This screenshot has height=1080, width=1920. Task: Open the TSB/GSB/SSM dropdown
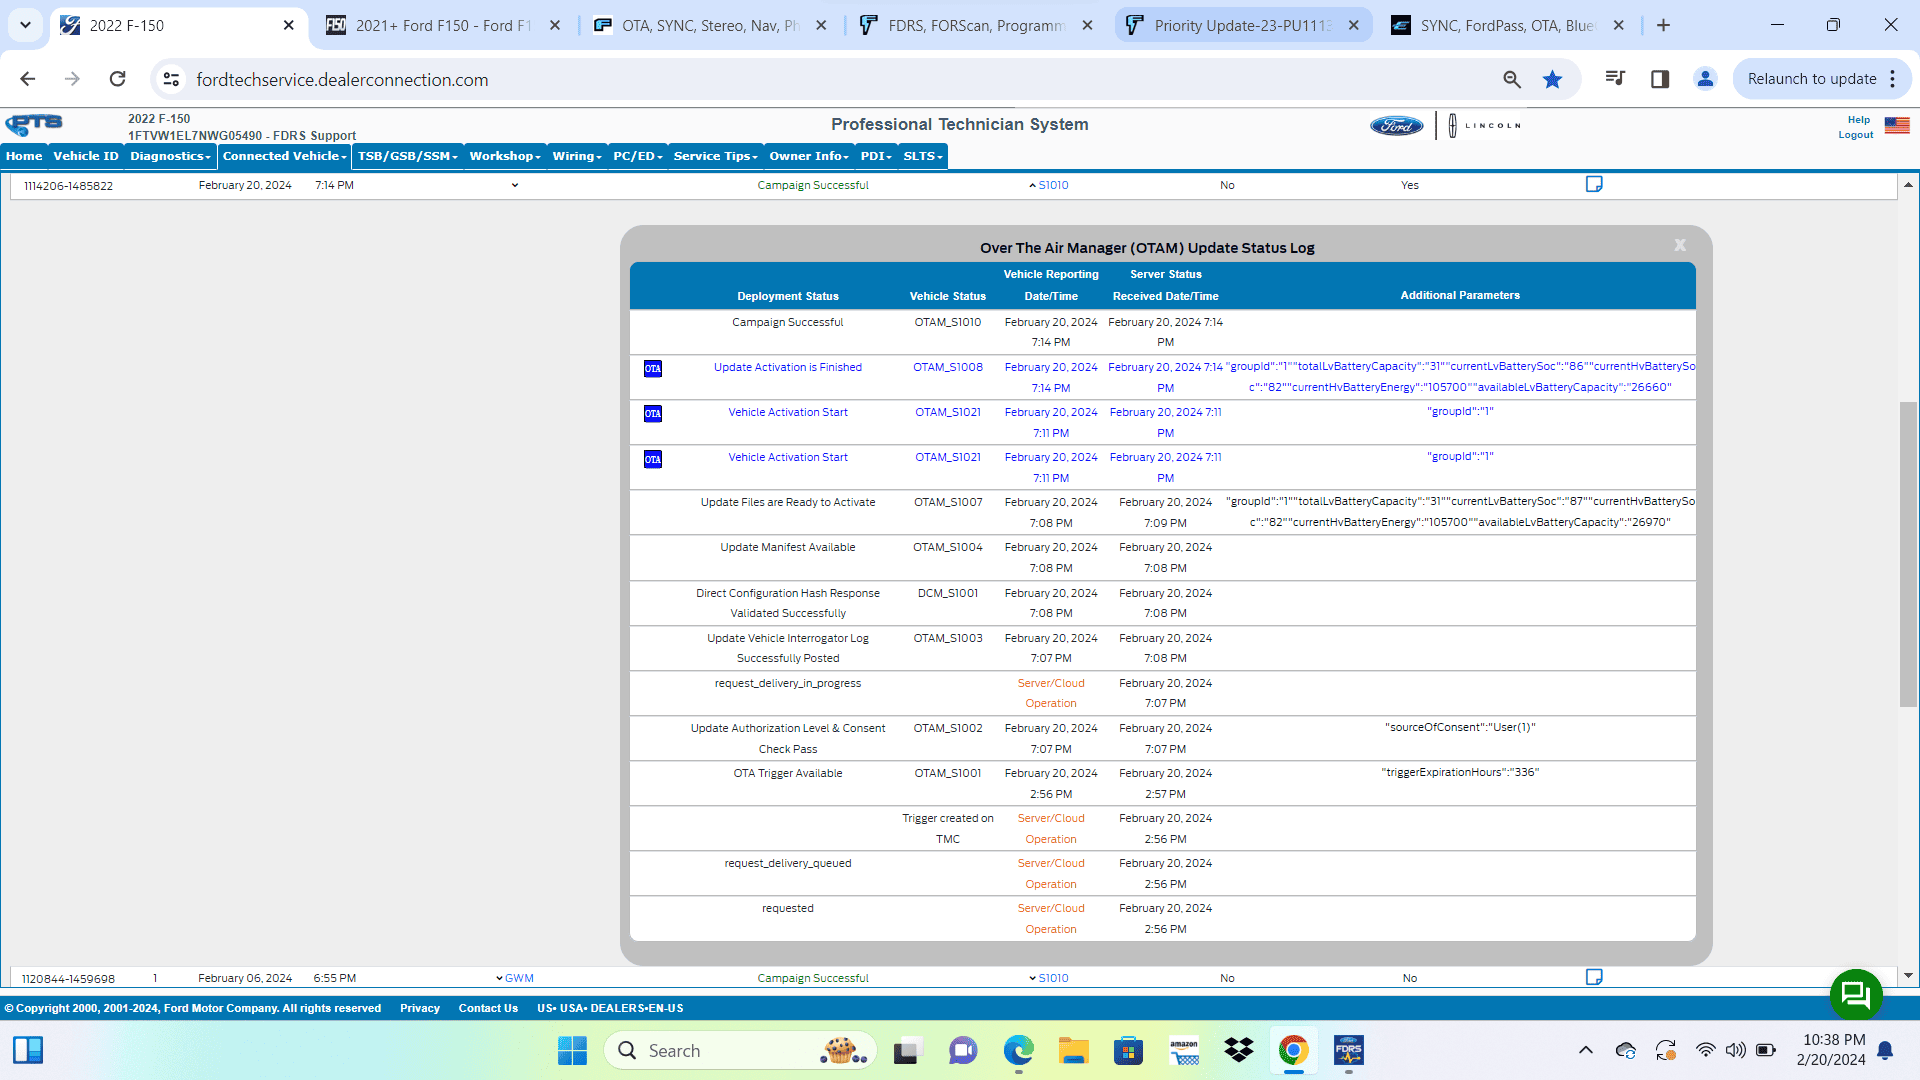click(407, 156)
